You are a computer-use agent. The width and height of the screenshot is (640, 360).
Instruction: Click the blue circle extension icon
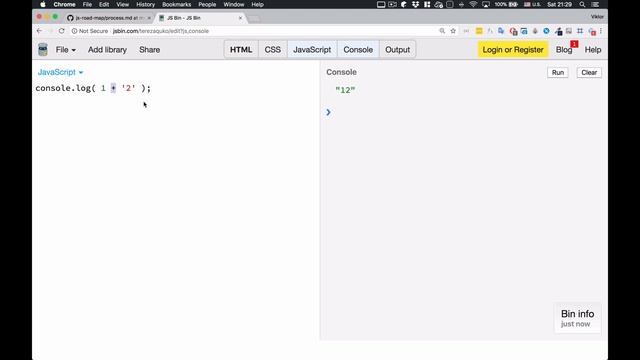pyautogui.click(x=546, y=31)
